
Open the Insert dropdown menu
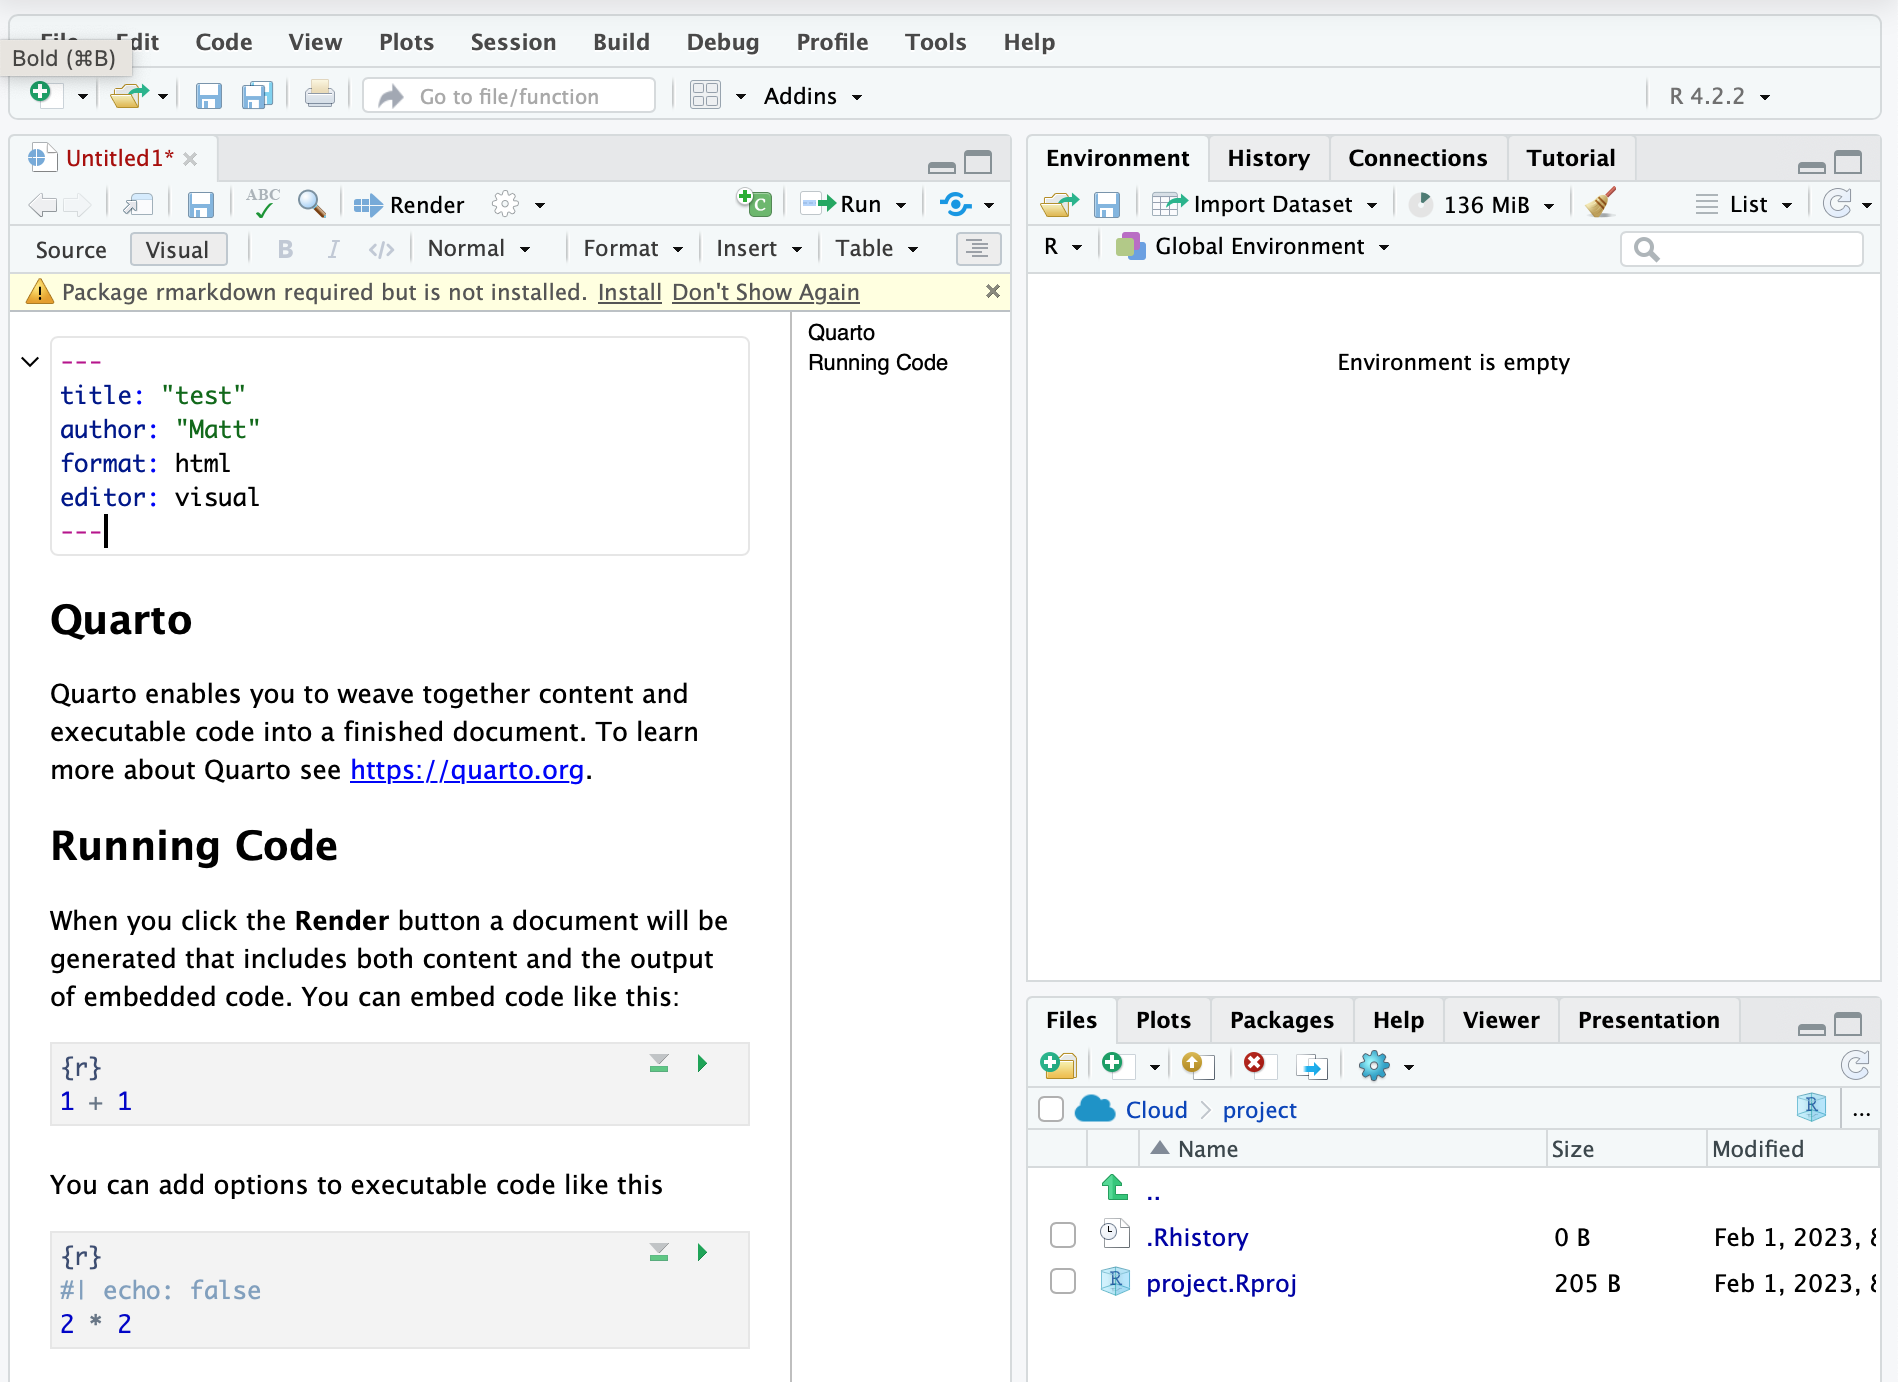point(759,249)
